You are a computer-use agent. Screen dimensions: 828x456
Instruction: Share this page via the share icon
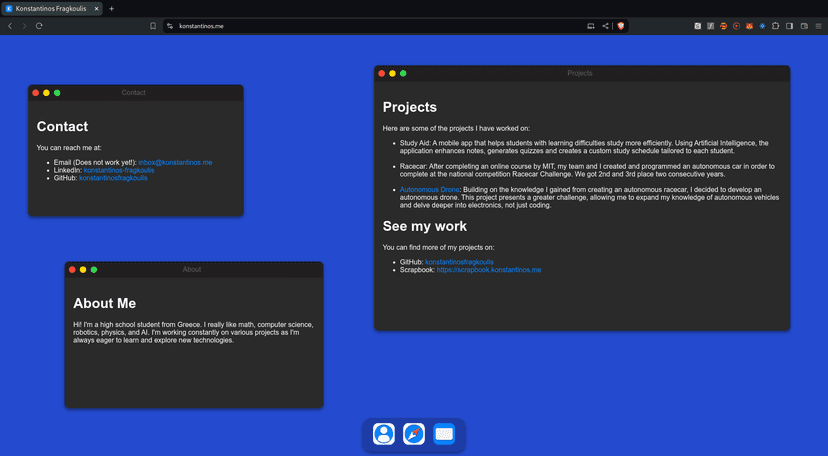(605, 26)
